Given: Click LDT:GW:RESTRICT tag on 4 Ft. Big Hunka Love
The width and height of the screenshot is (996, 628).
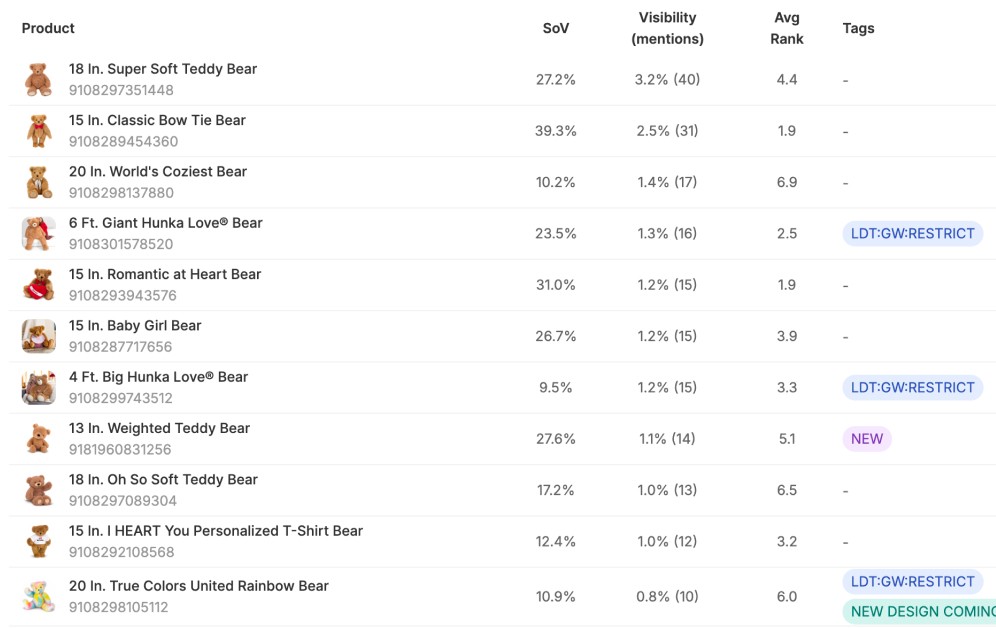Looking at the screenshot, I should (x=912, y=387).
